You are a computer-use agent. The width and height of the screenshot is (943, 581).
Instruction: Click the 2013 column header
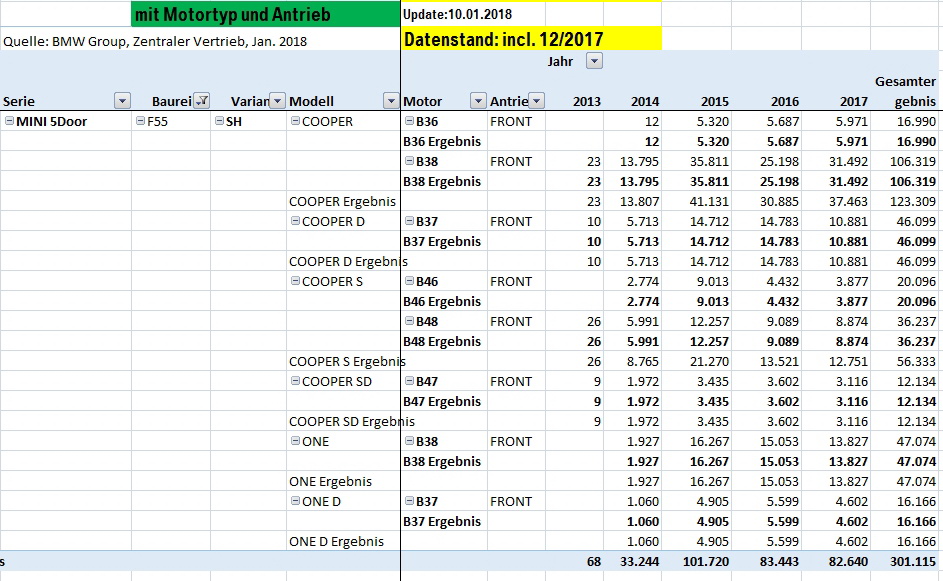pyautogui.click(x=586, y=102)
